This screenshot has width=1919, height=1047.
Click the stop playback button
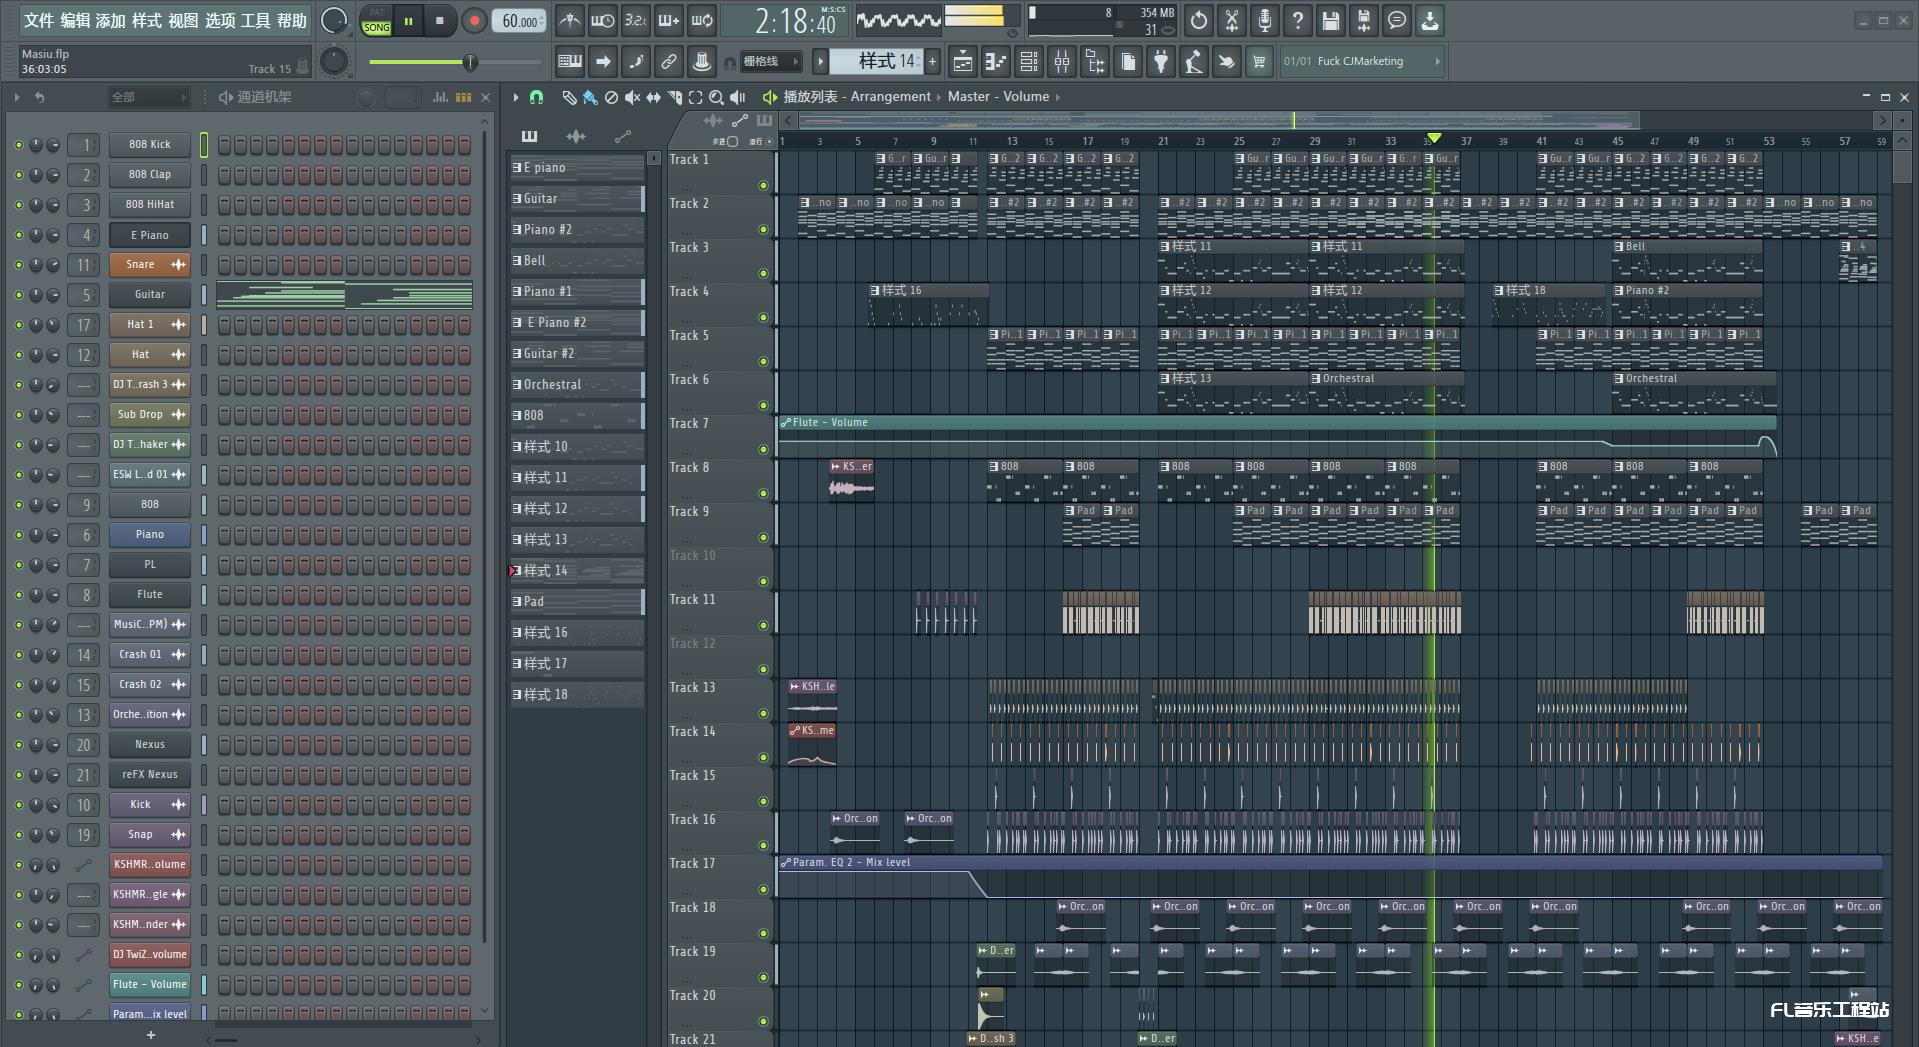[x=440, y=21]
